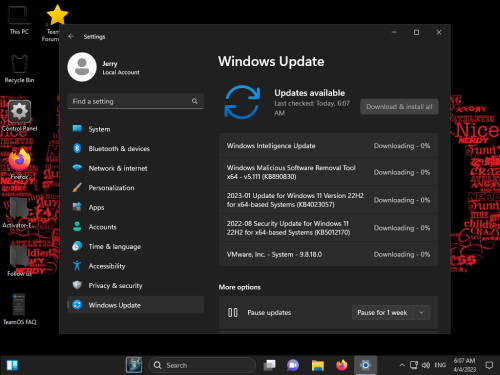Click the ENG language indicator
Viewport: 500px width, 375px height.
click(440, 365)
